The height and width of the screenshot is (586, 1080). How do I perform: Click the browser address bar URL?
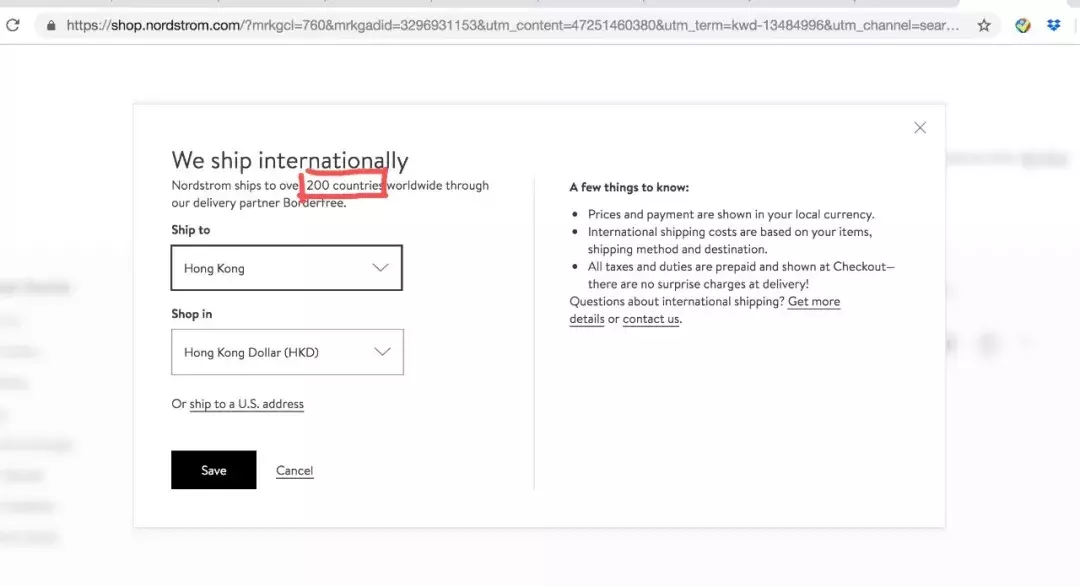512,25
